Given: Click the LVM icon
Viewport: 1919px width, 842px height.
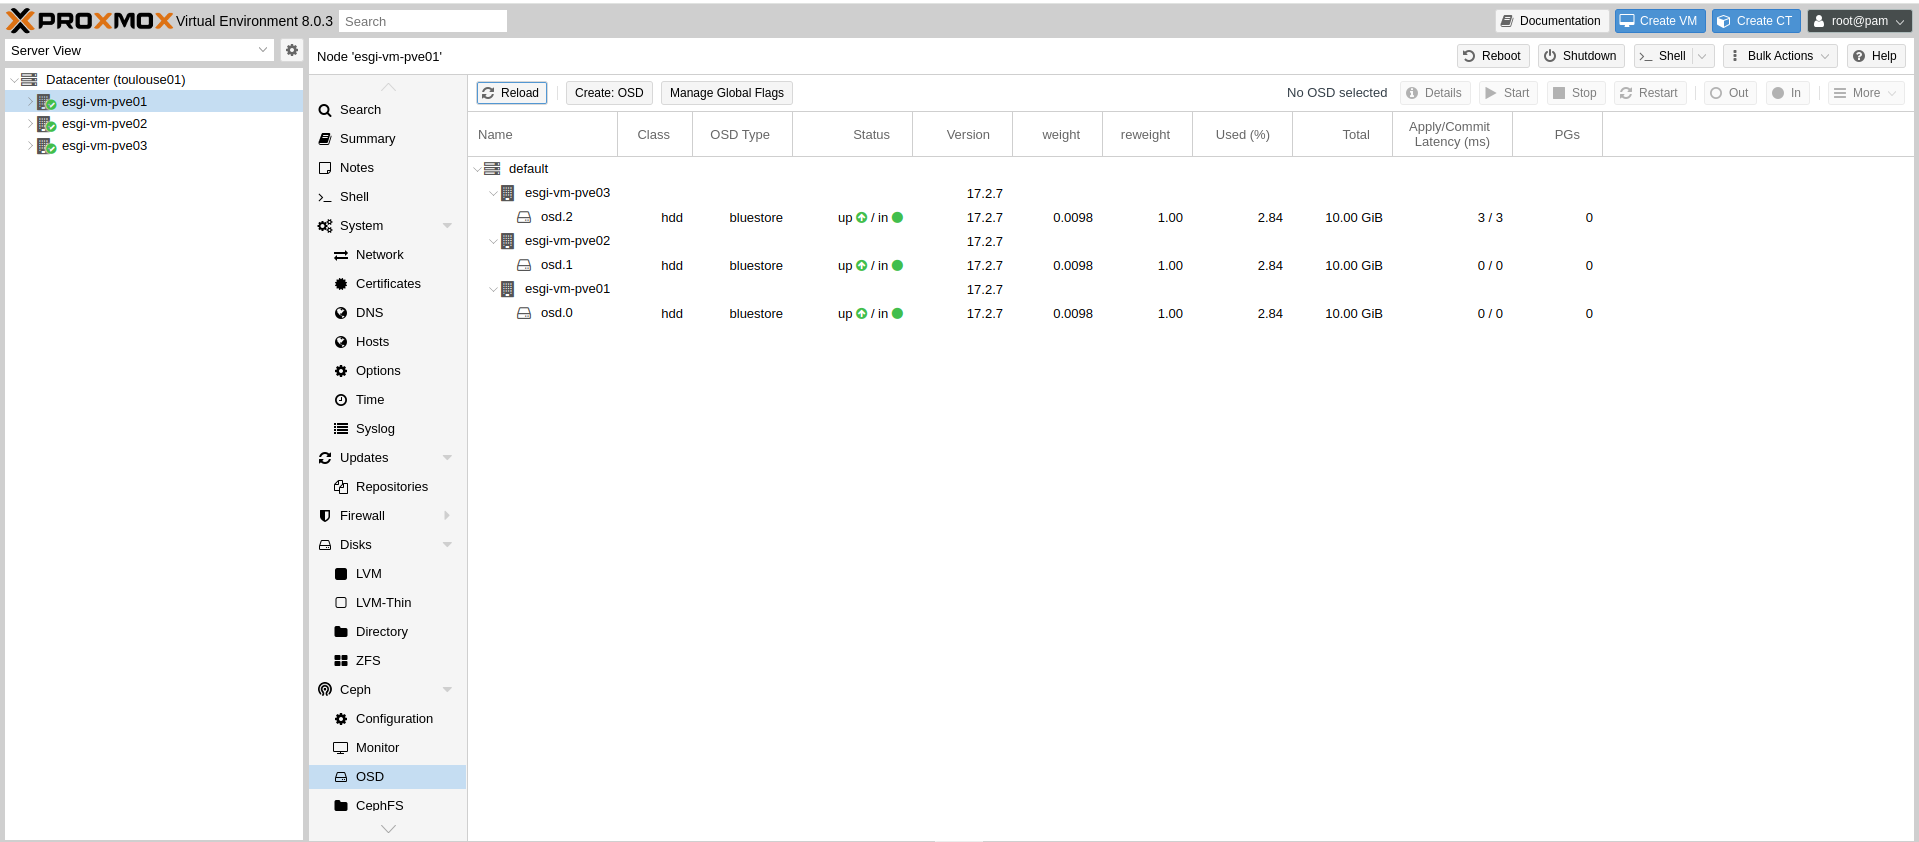Looking at the screenshot, I should tap(341, 574).
